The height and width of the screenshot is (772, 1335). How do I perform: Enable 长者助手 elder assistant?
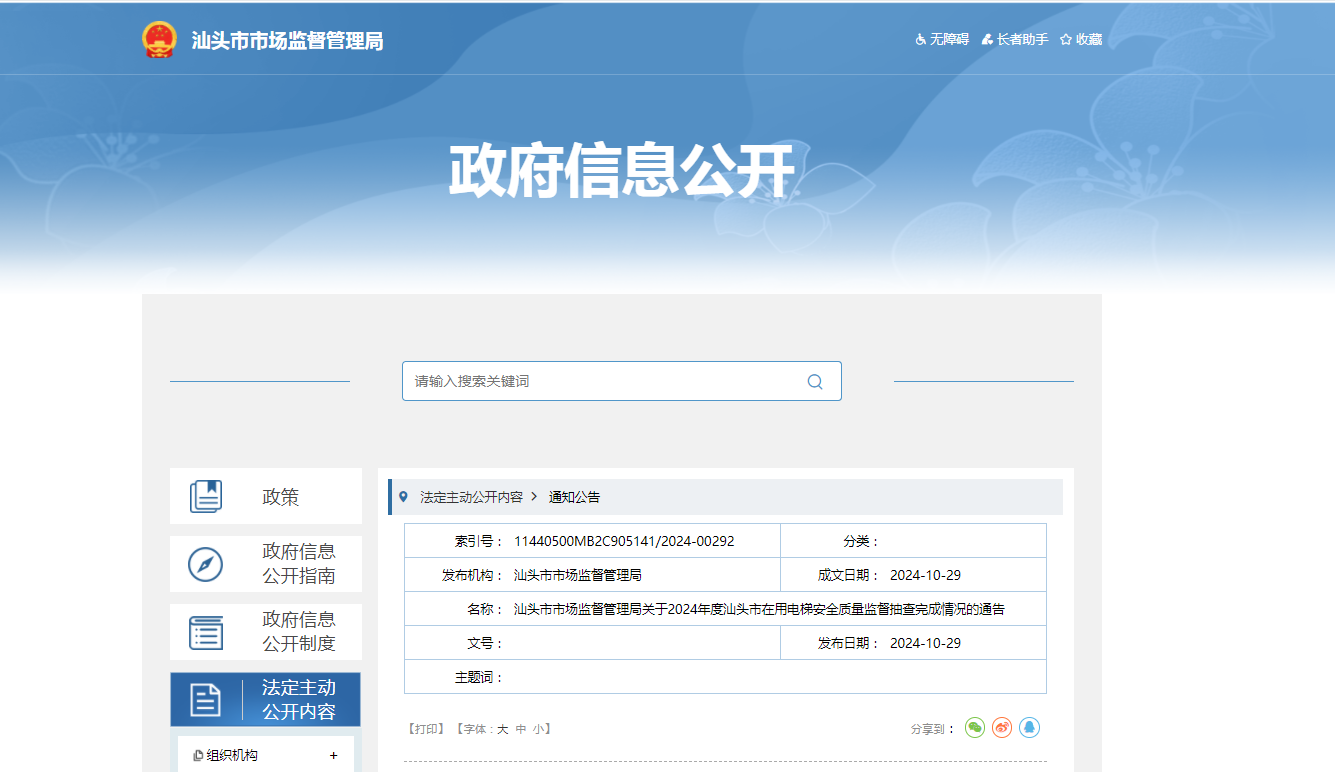pyautogui.click(x=1015, y=39)
